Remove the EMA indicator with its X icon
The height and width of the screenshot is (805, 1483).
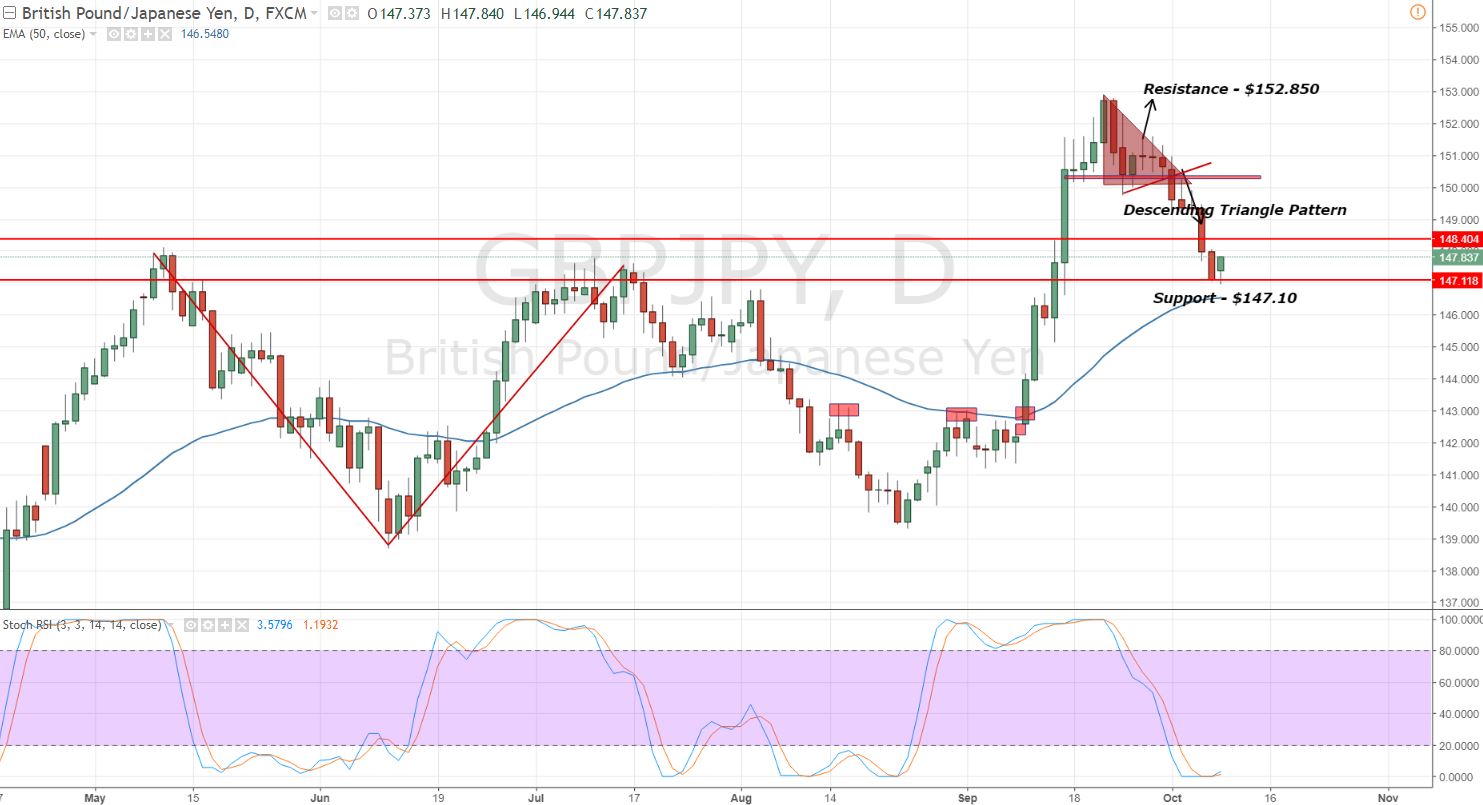tap(164, 33)
